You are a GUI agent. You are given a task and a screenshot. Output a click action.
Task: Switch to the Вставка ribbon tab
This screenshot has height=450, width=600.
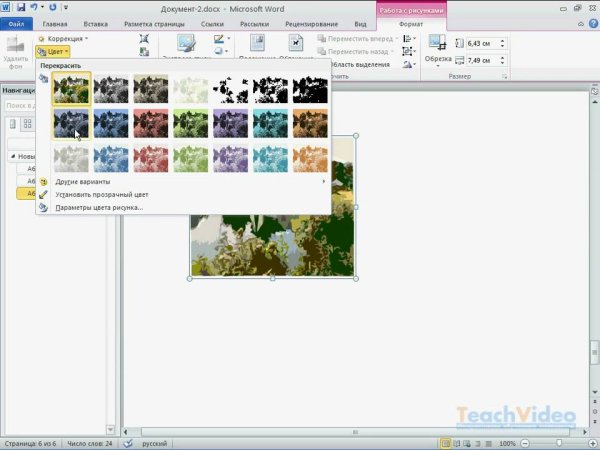tap(96, 23)
